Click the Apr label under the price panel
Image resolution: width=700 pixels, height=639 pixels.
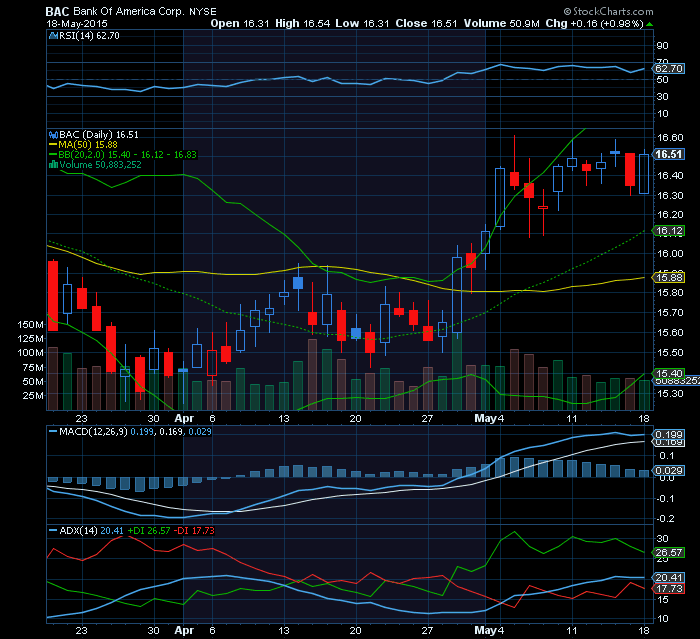184,419
